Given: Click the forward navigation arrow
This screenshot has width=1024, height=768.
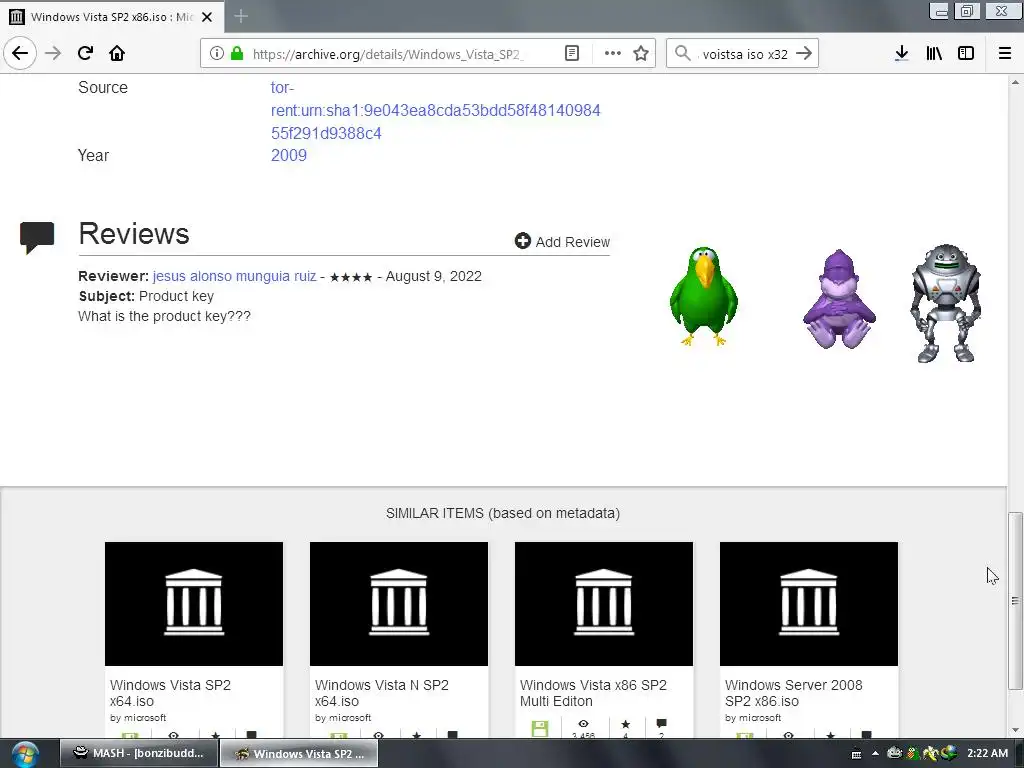Looking at the screenshot, I should (x=53, y=53).
